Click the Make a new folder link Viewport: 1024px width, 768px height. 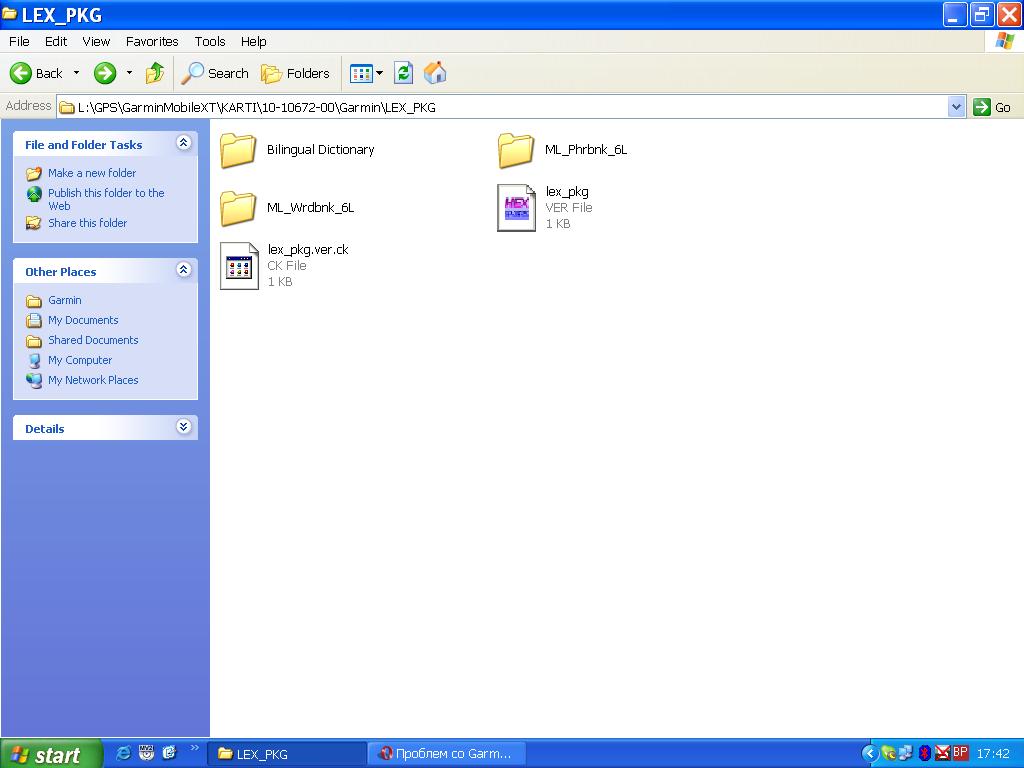pyautogui.click(x=92, y=173)
